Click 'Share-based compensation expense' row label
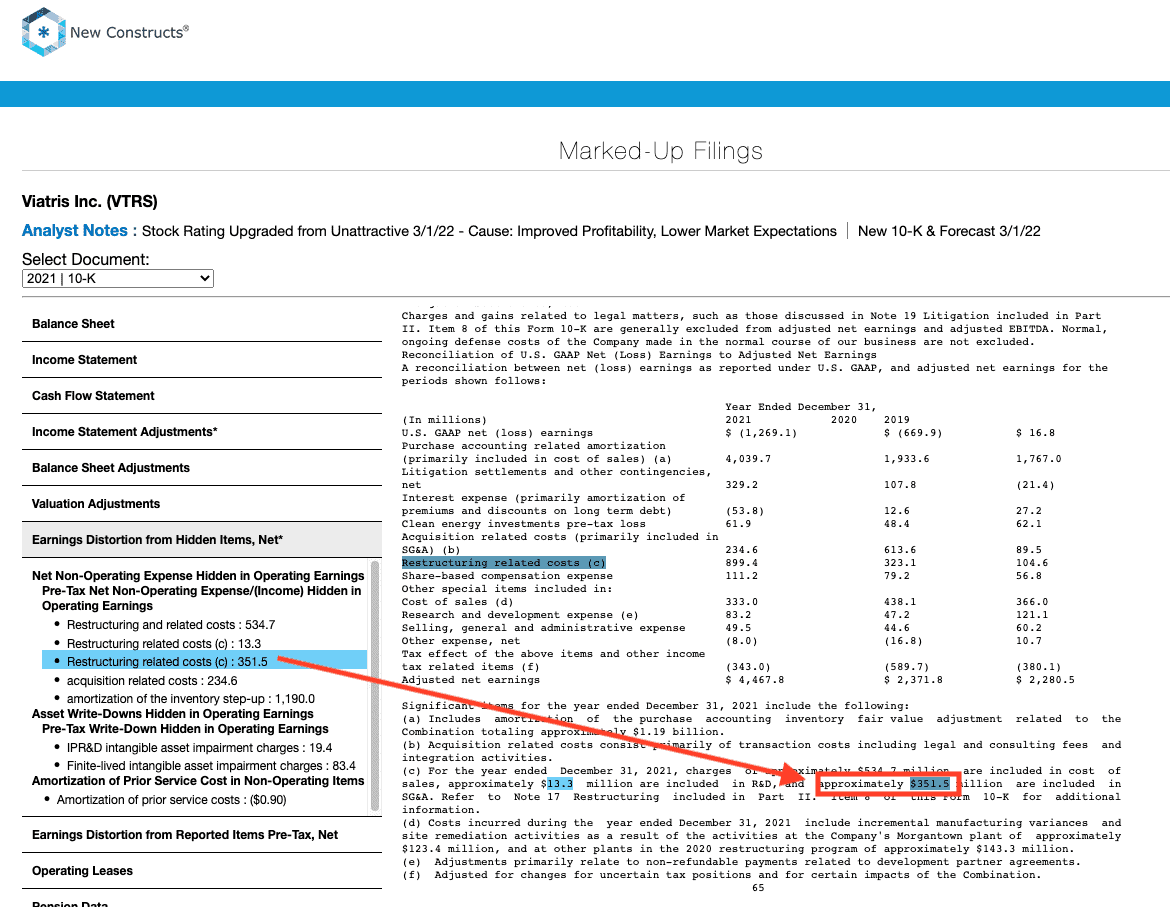The image size is (1170, 907). click(x=507, y=576)
